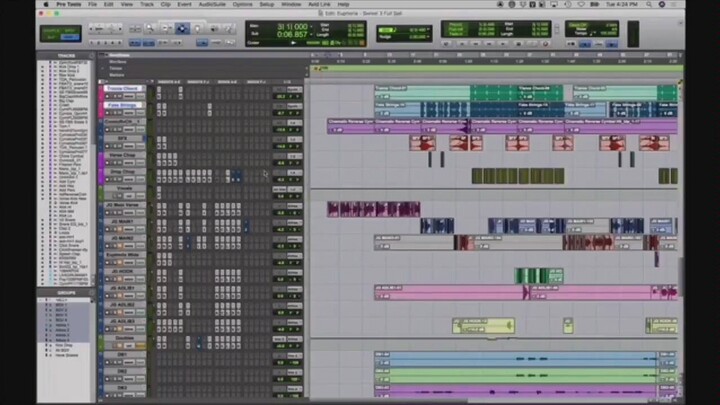Click the JG Main Verse track name
This screenshot has height=405, width=720.
[x=124, y=205]
